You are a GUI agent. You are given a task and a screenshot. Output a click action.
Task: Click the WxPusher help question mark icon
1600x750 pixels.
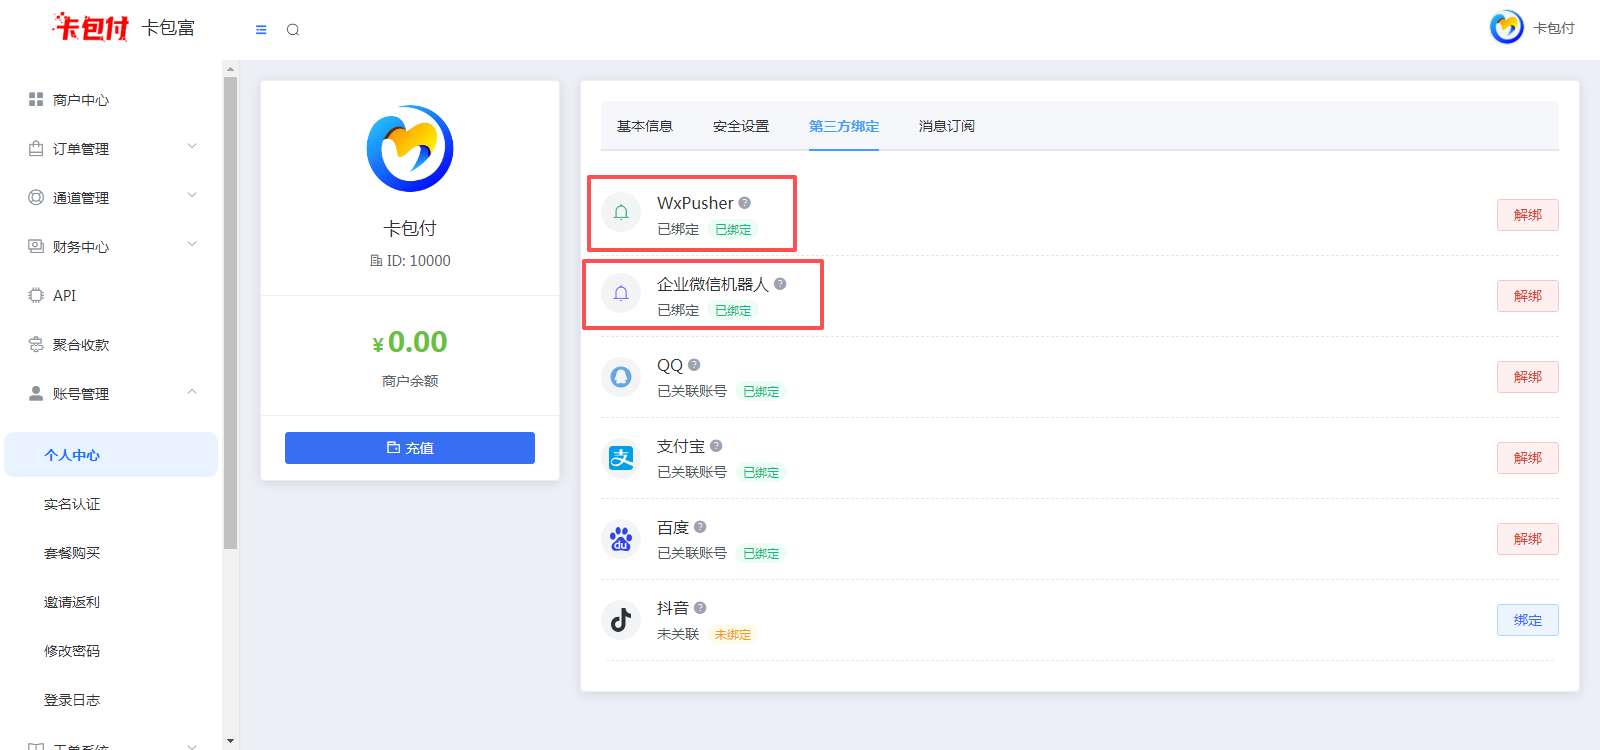click(x=745, y=203)
